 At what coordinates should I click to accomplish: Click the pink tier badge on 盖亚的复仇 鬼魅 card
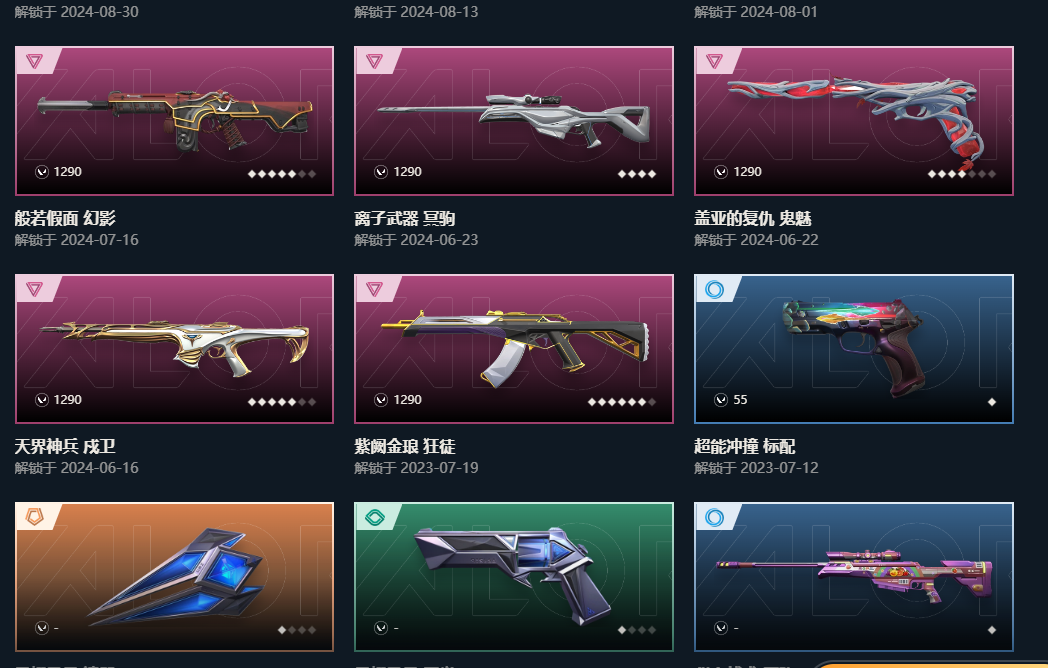coord(714,62)
